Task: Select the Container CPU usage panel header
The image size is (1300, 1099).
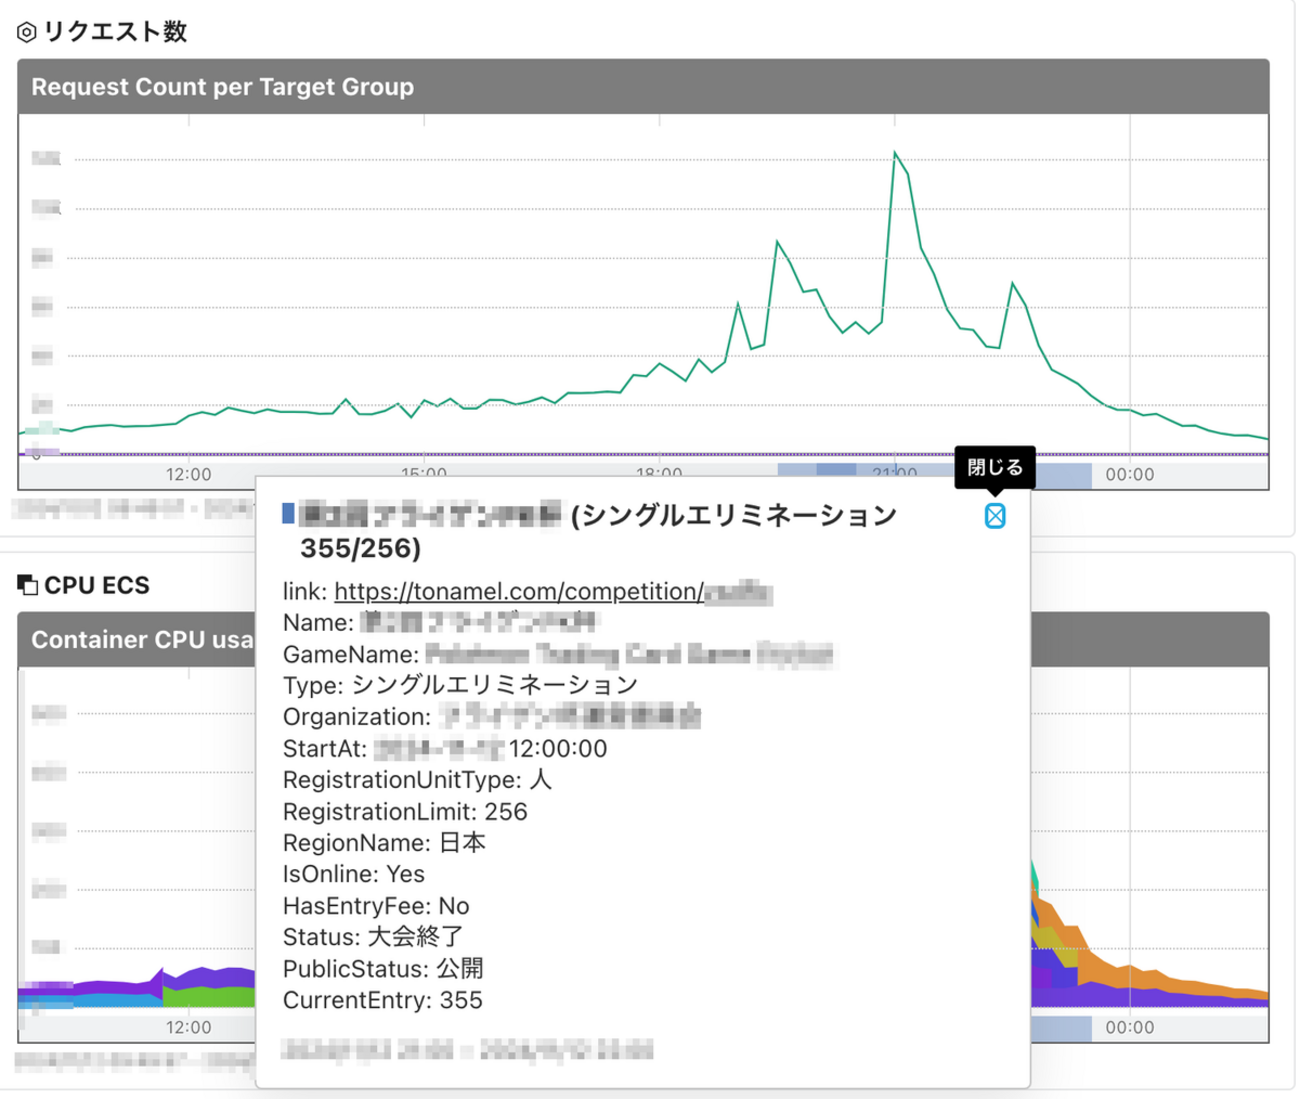Action: click(x=140, y=640)
